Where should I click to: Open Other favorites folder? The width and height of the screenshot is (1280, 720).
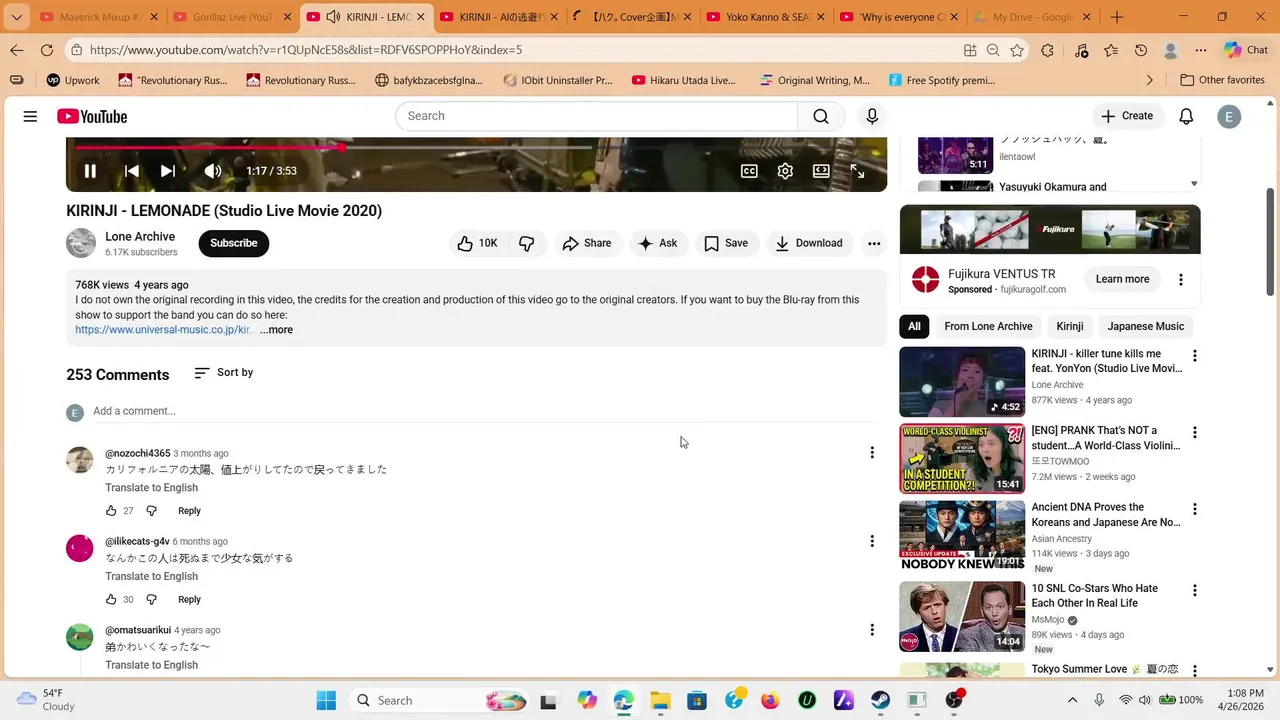coord(1222,80)
